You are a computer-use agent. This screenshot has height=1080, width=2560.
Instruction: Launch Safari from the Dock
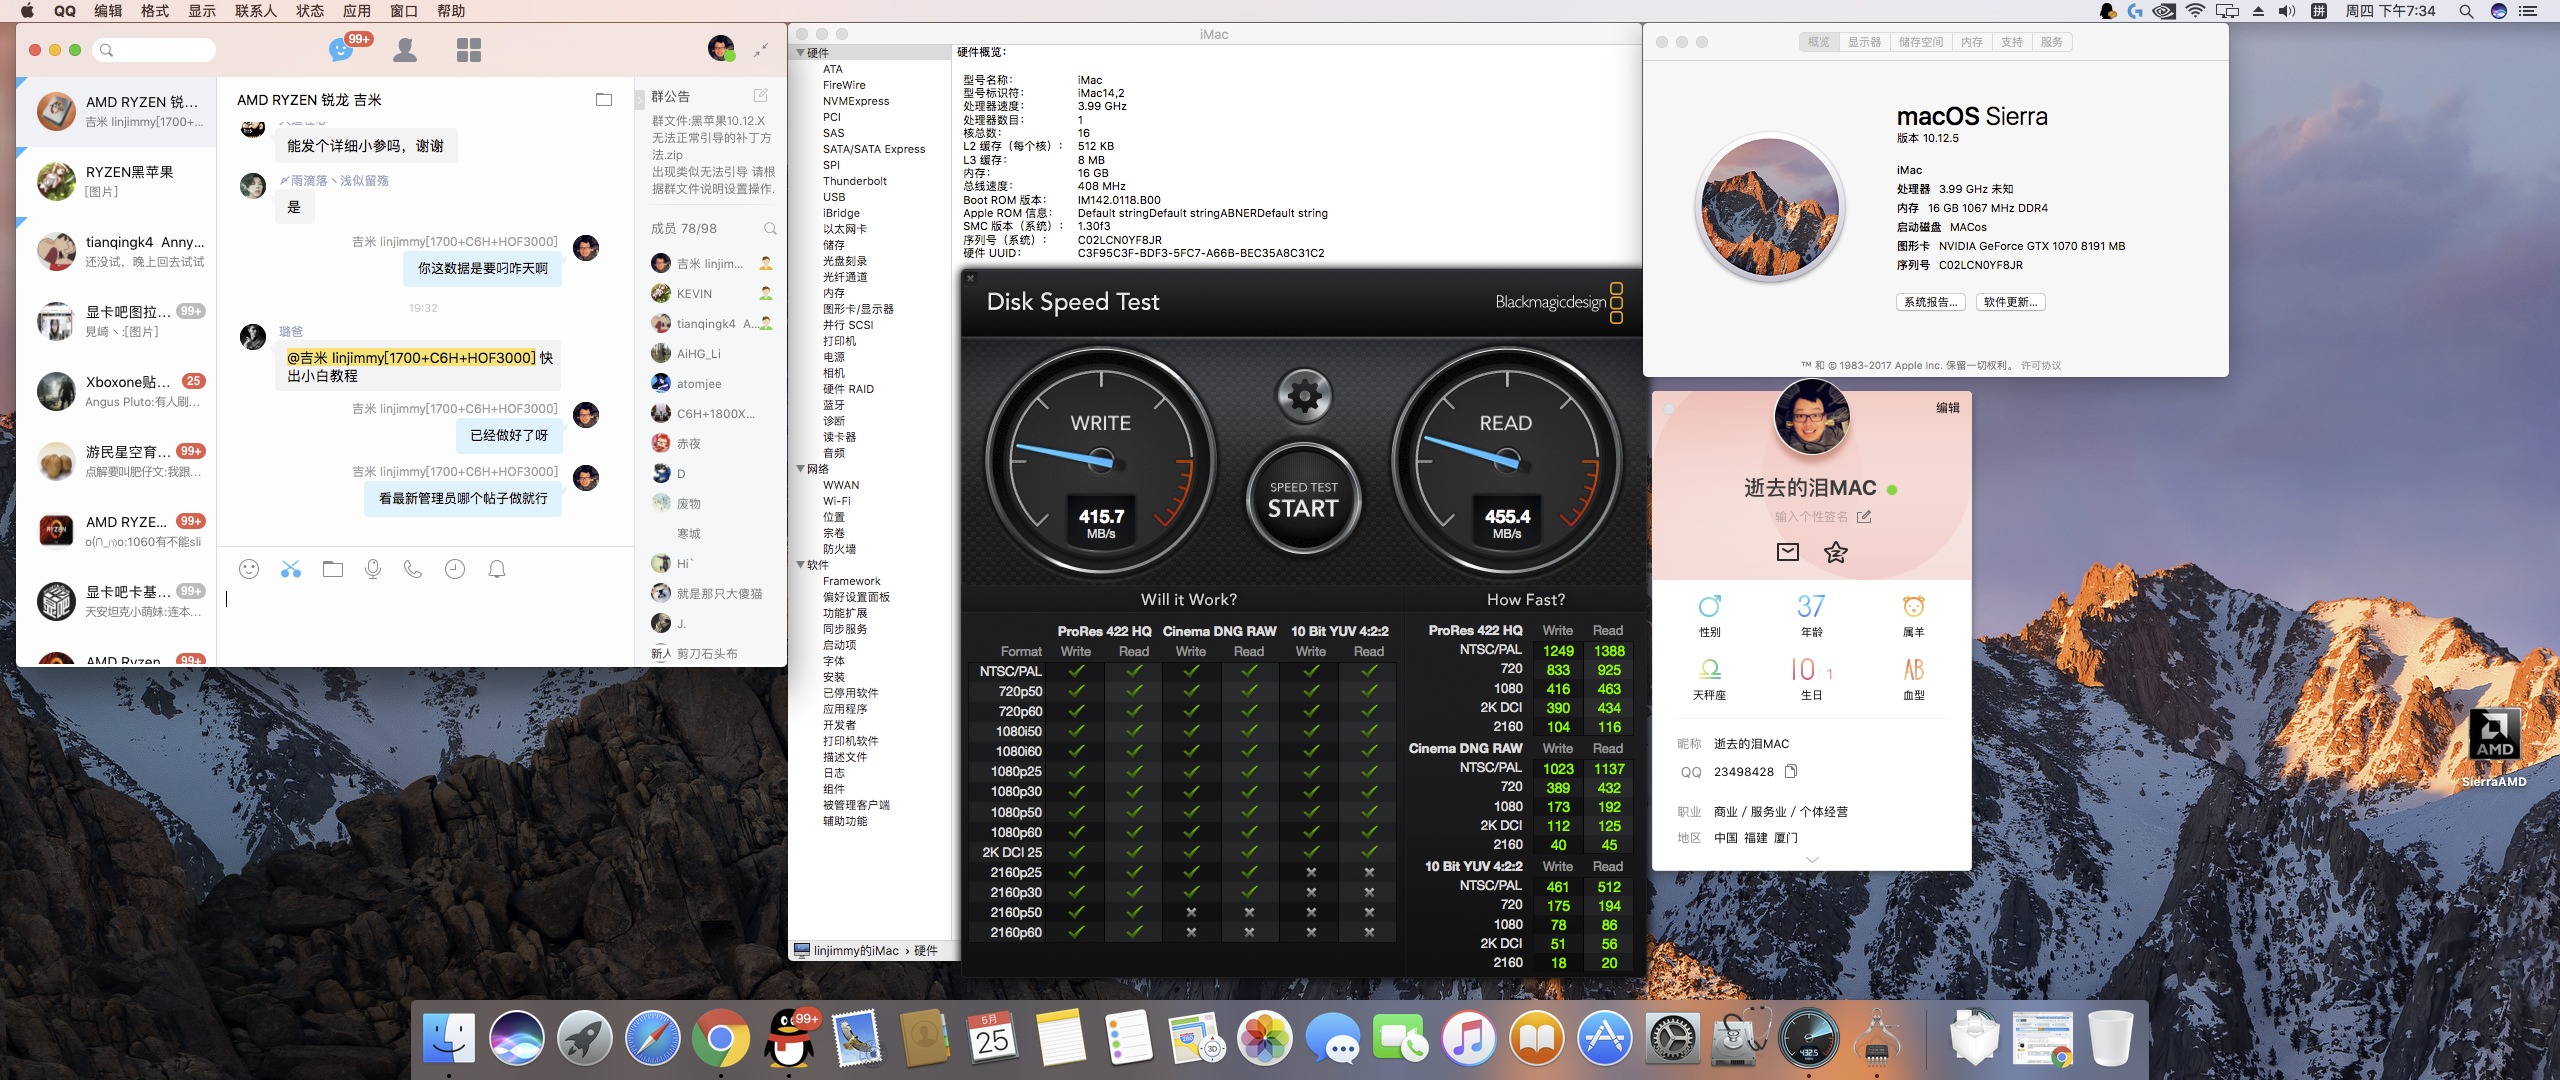(653, 1039)
